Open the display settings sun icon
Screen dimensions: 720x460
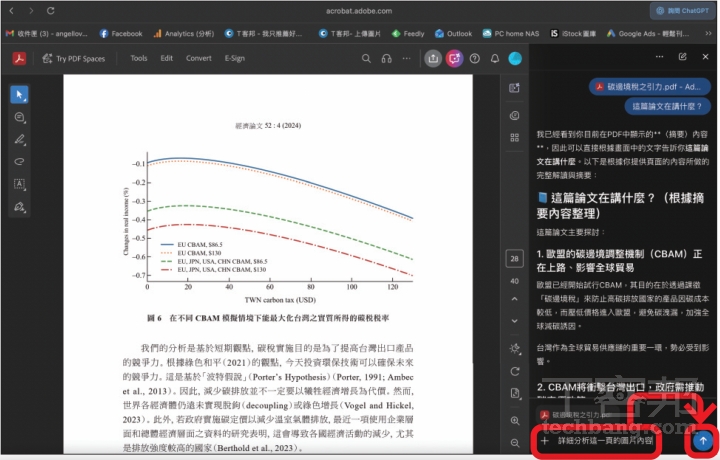click(515, 348)
